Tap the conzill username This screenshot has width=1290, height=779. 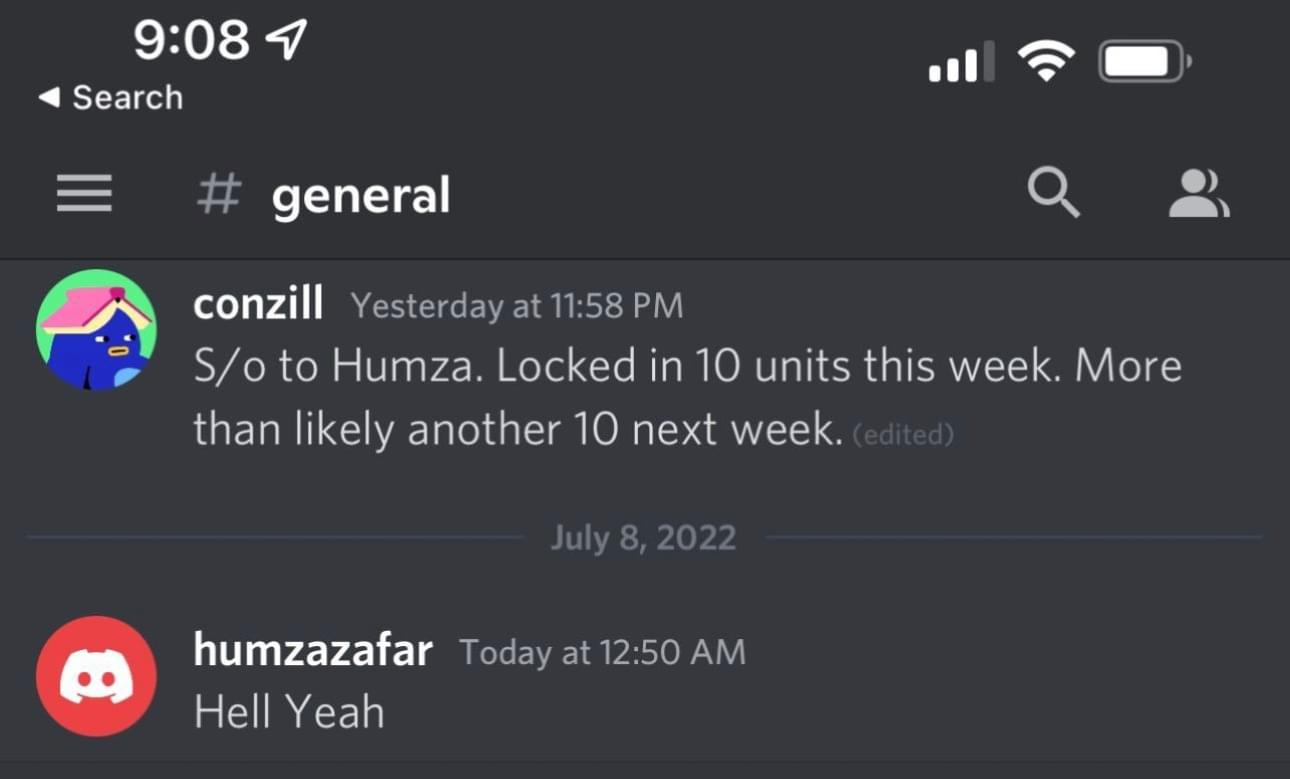(258, 303)
